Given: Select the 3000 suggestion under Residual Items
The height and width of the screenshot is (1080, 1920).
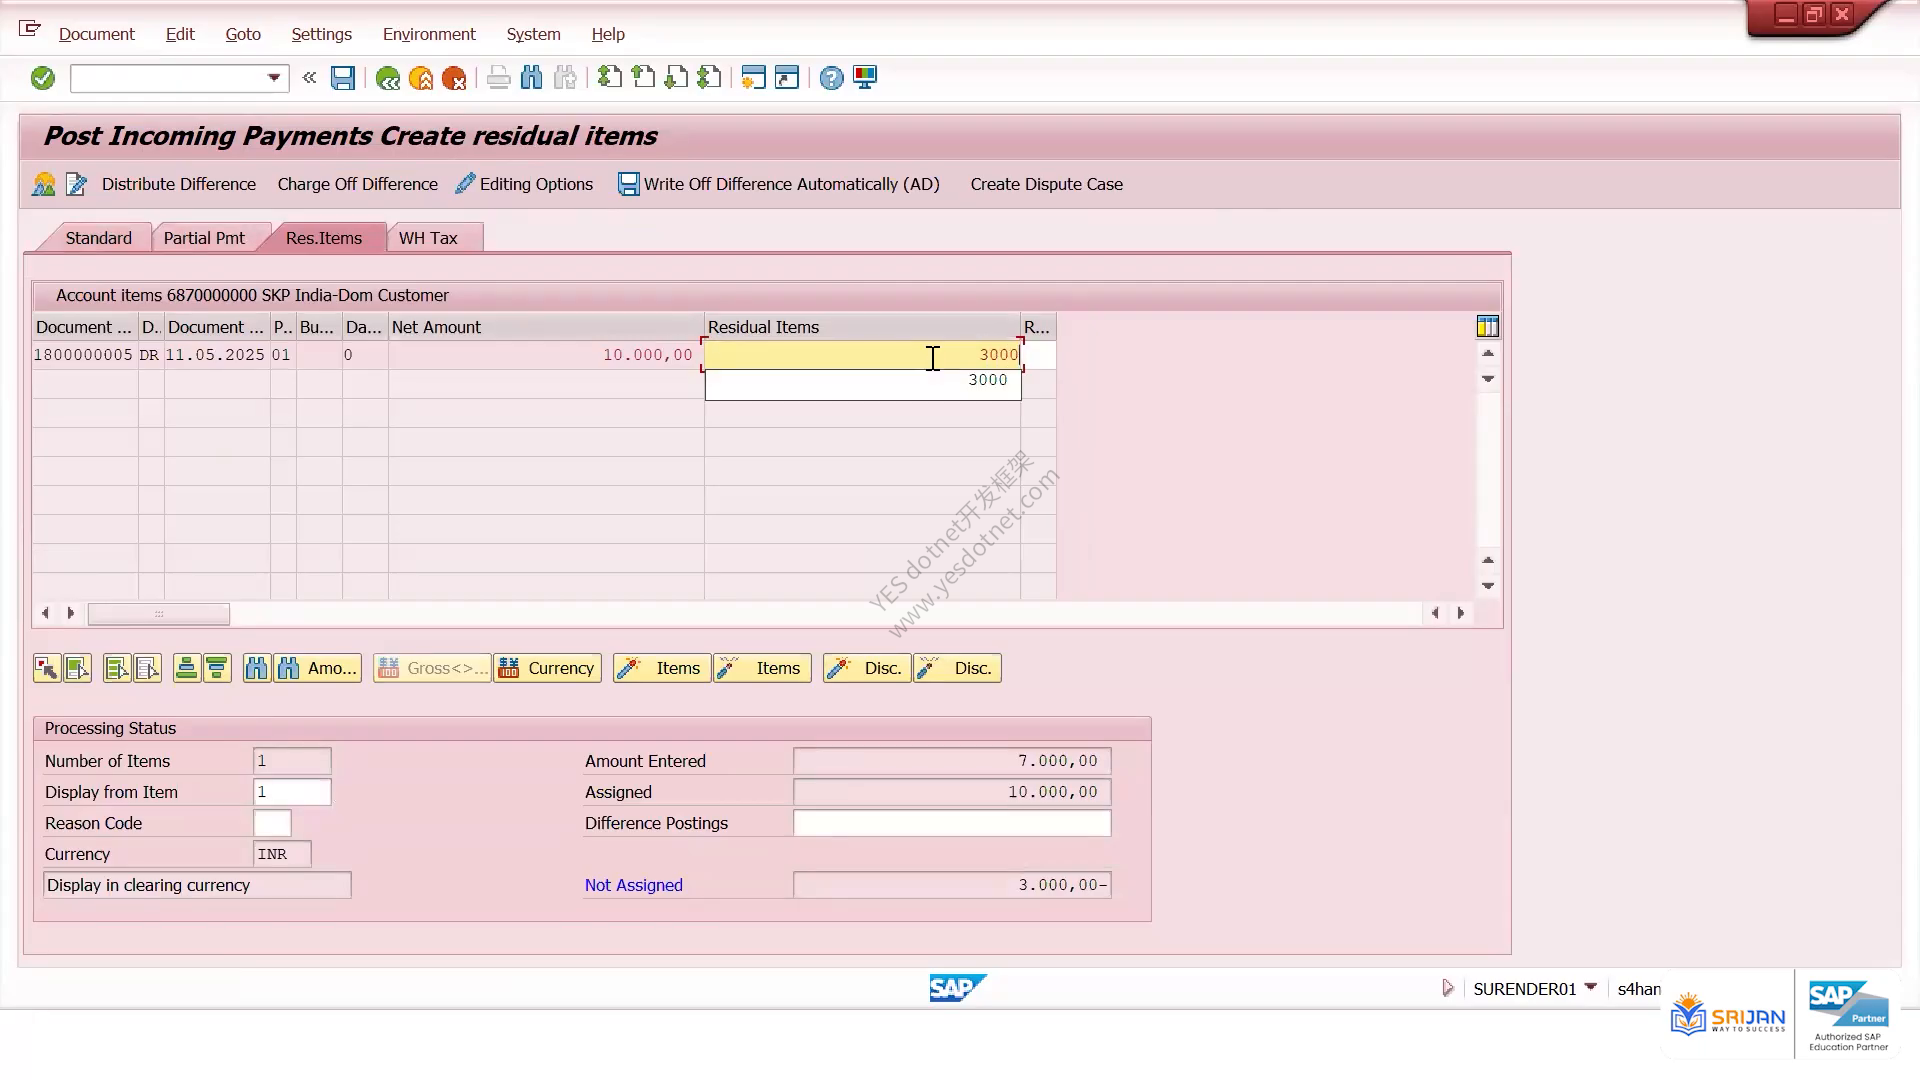Looking at the screenshot, I should coord(863,380).
